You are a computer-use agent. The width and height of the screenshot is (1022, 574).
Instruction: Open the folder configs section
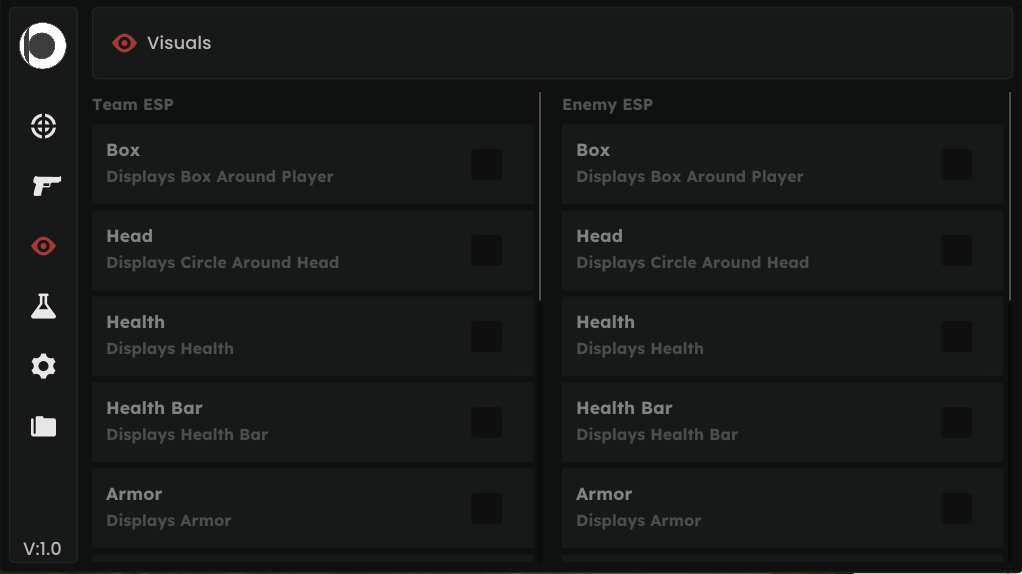coord(43,427)
